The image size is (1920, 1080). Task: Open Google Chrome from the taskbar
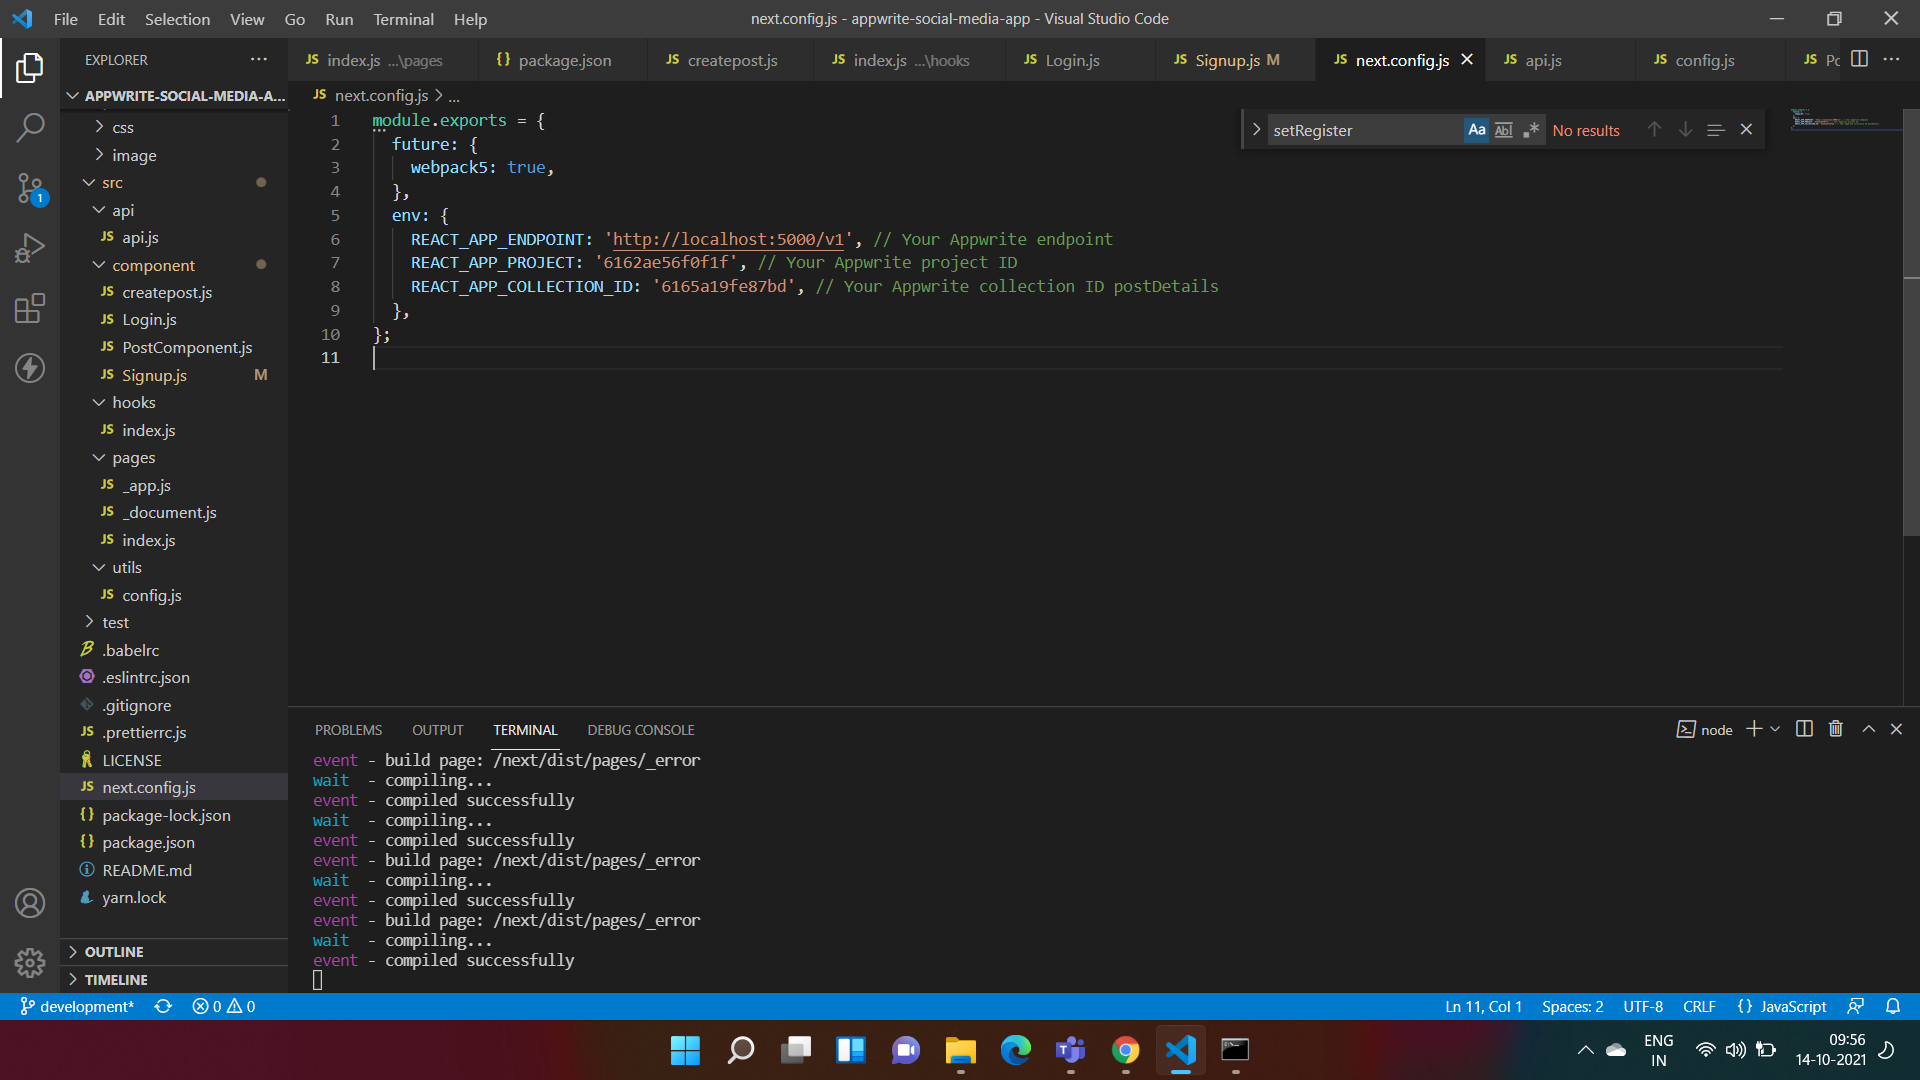[x=1125, y=1050]
